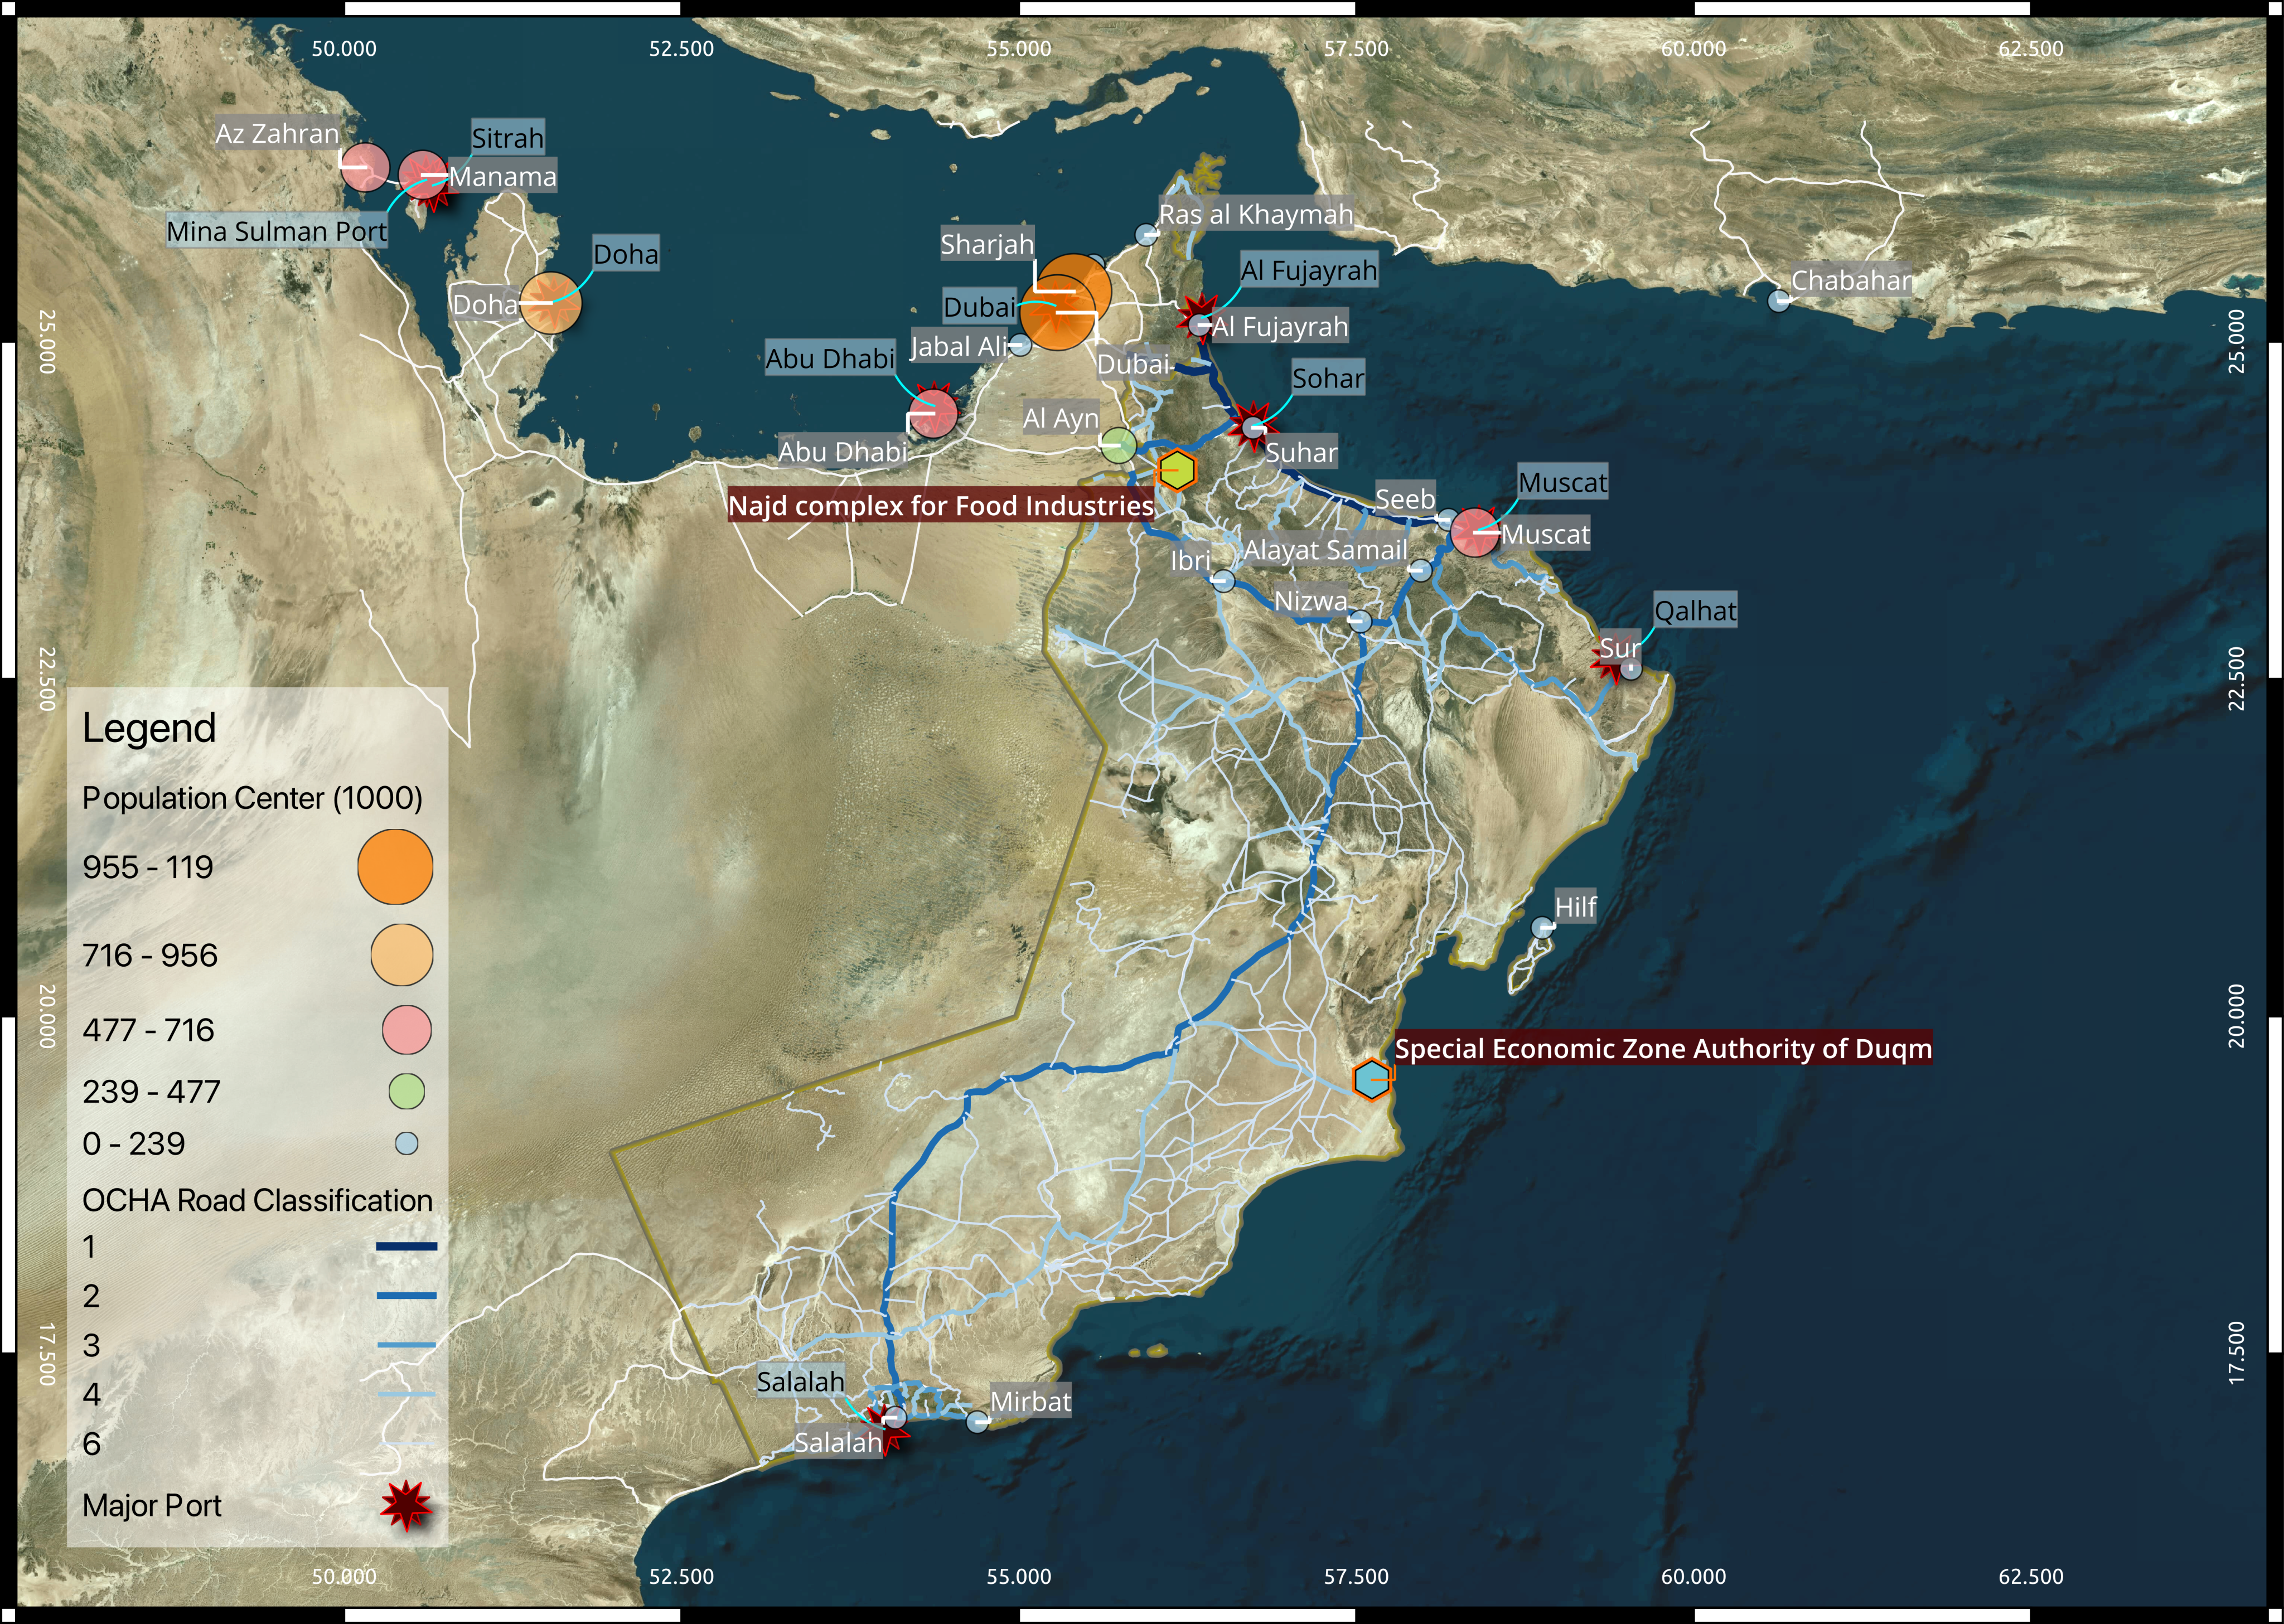Click the Mina Sulman Port label
Image resolution: width=2284 pixels, height=1624 pixels.
coord(276,231)
